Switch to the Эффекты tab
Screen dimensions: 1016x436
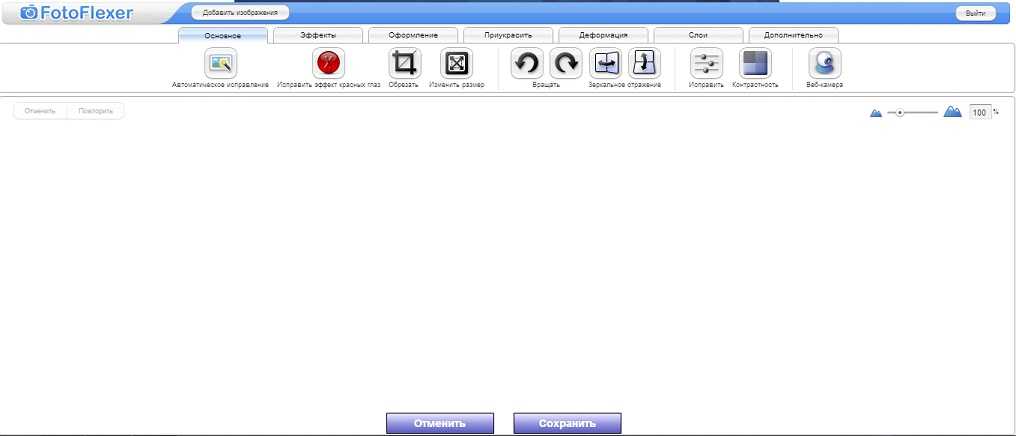click(x=318, y=35)
